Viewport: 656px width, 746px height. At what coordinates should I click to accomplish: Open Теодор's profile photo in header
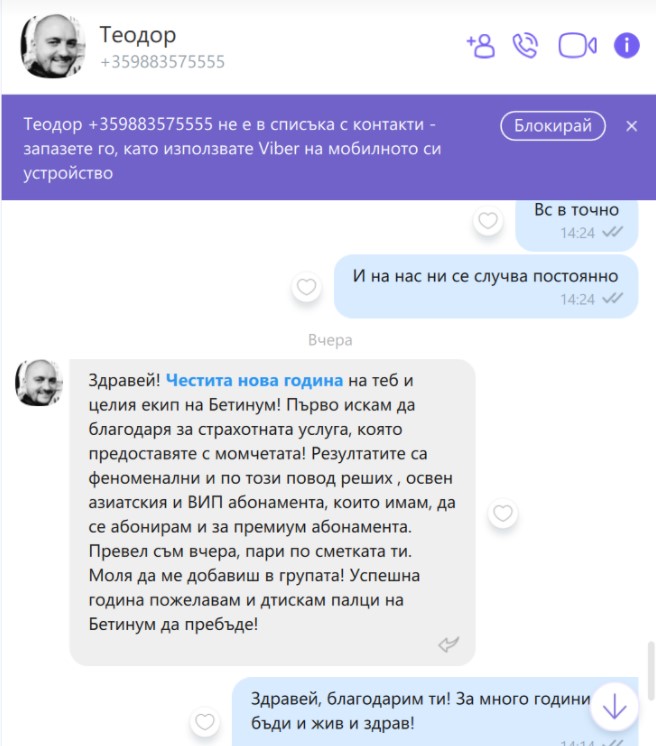pos(53,46)
